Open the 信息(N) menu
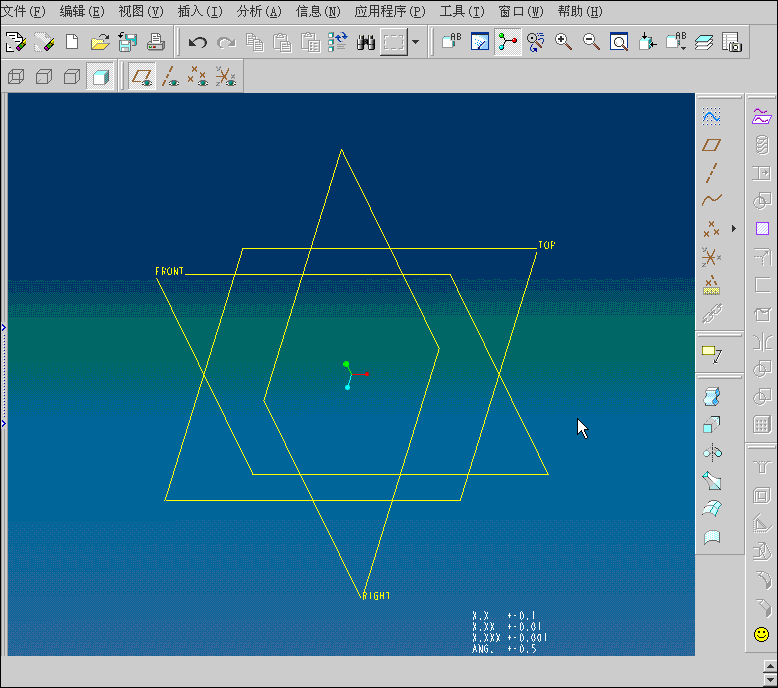Viewport: 778px width, 688px height. point(318,11)
